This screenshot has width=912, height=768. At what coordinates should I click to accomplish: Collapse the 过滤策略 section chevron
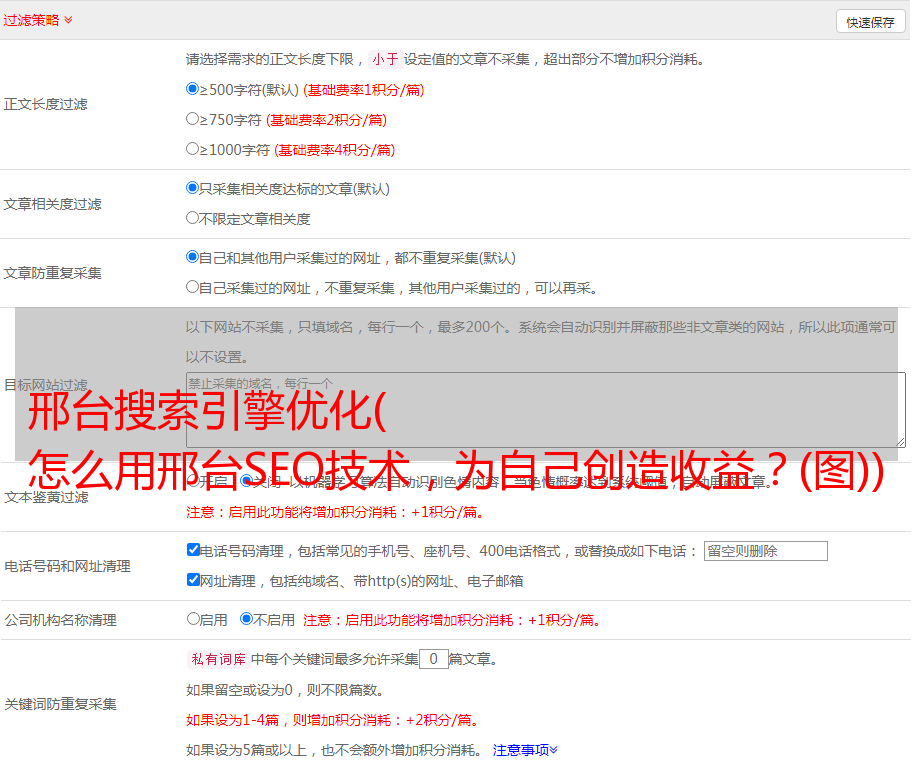point(68,20)
